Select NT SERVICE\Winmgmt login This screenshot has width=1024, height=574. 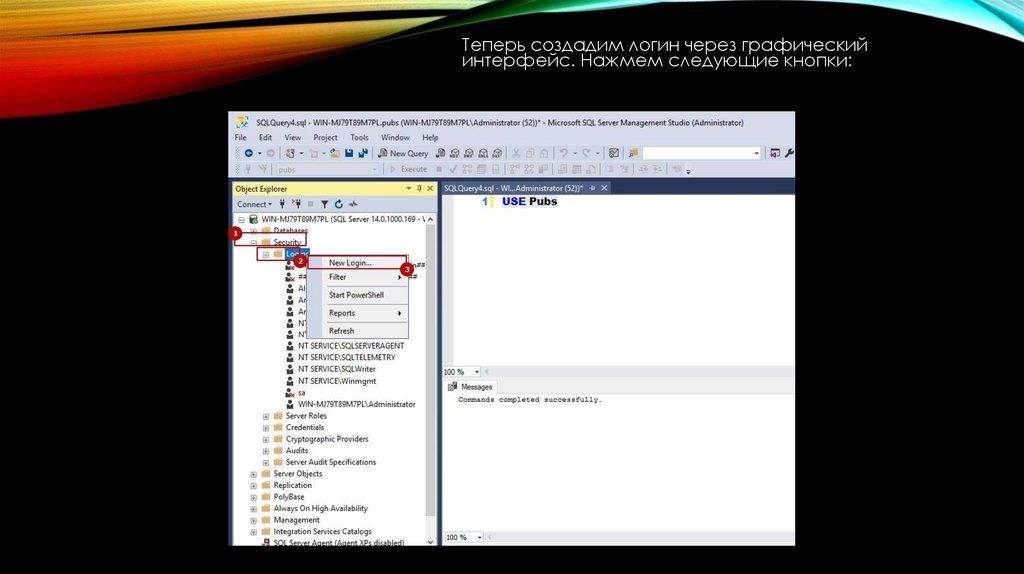(337, 381)
